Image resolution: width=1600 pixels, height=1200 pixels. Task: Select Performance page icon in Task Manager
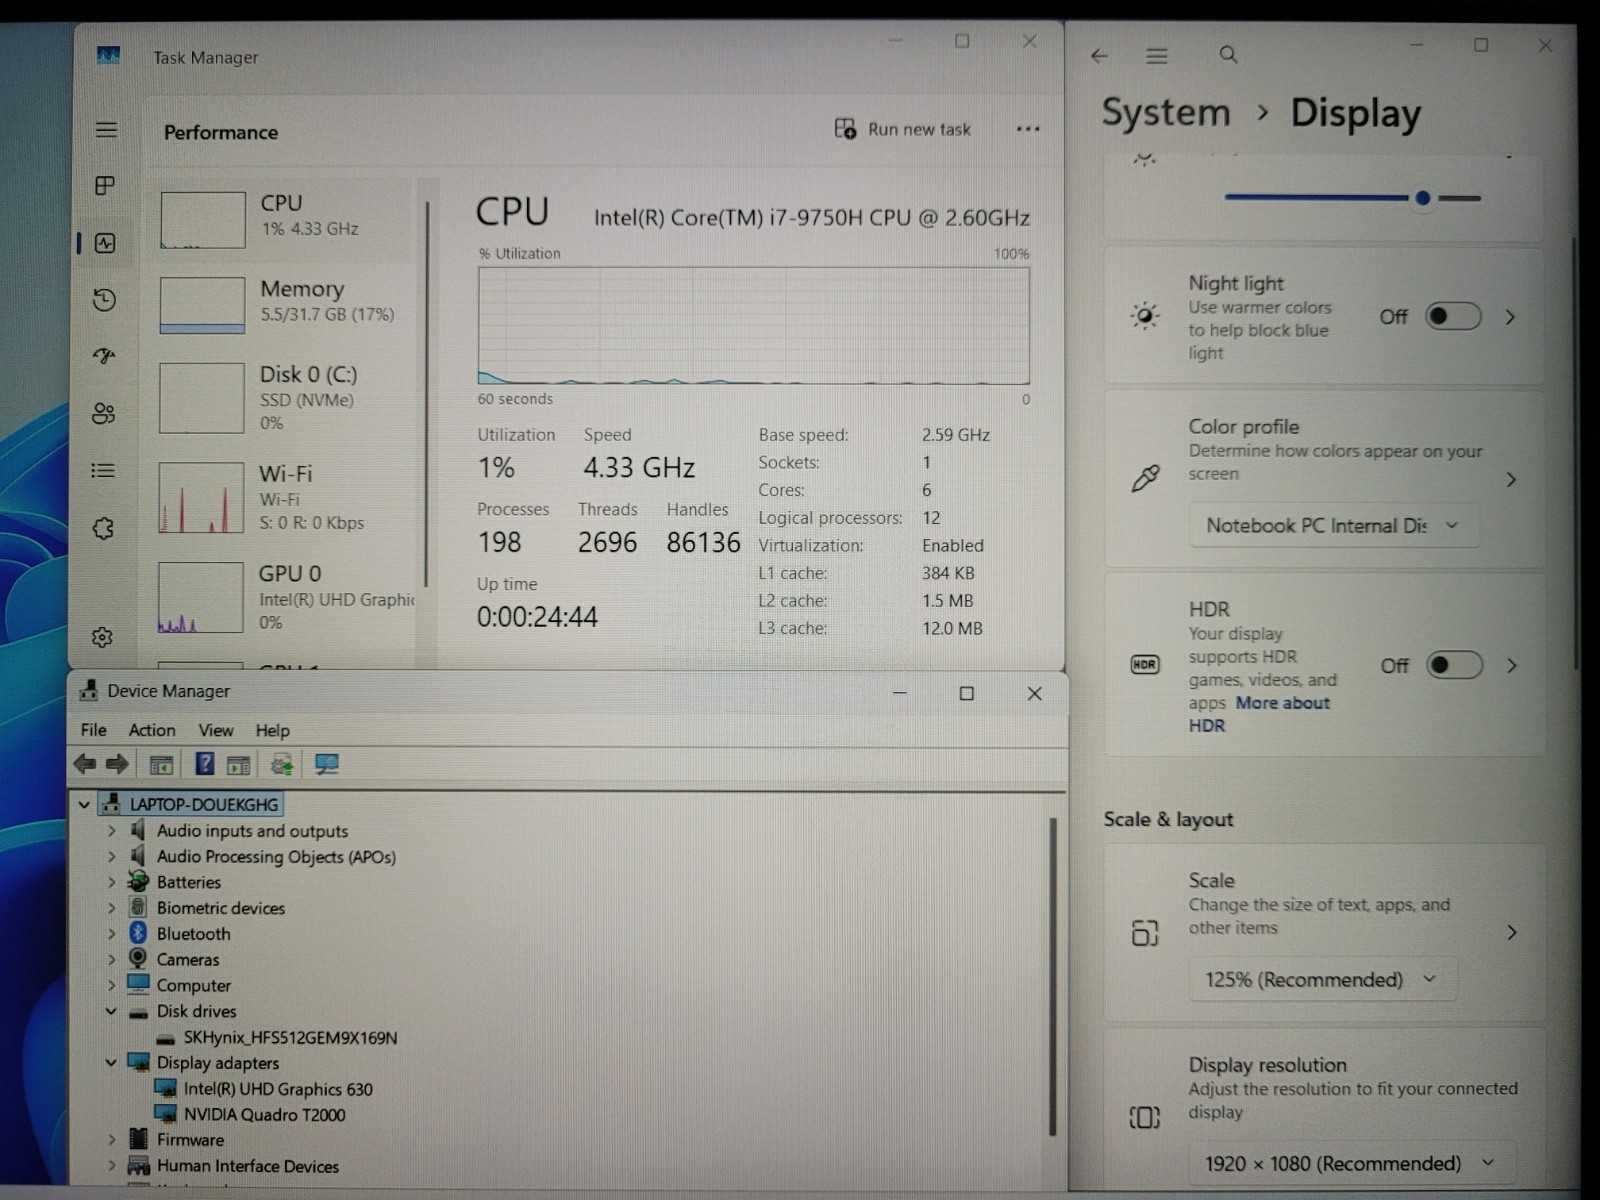click(x=105, y=243)
